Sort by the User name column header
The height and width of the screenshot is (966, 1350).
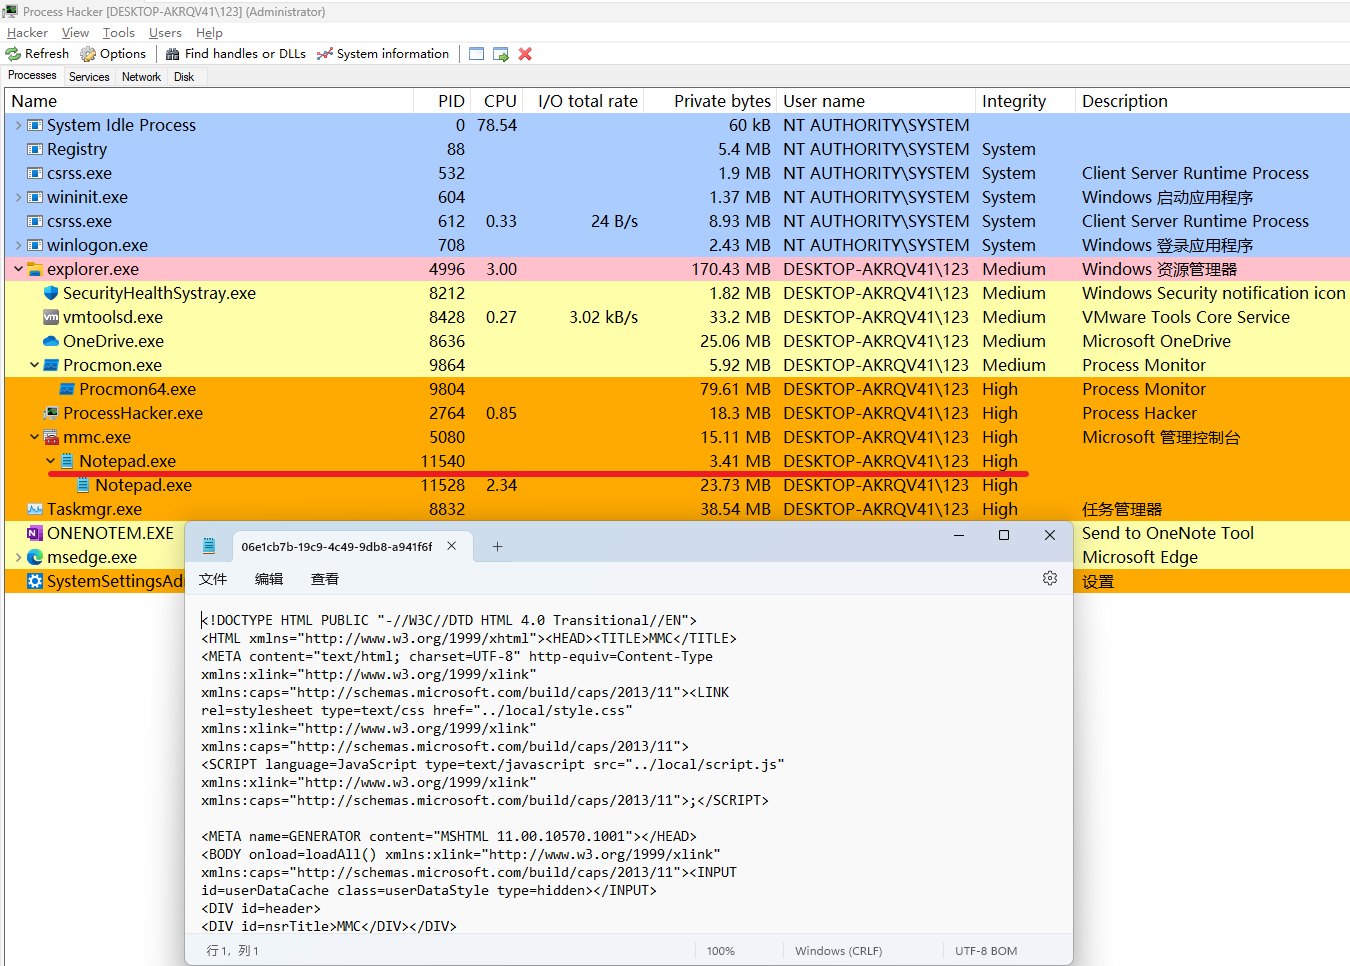pyautogui.click(x=875, y=101)
